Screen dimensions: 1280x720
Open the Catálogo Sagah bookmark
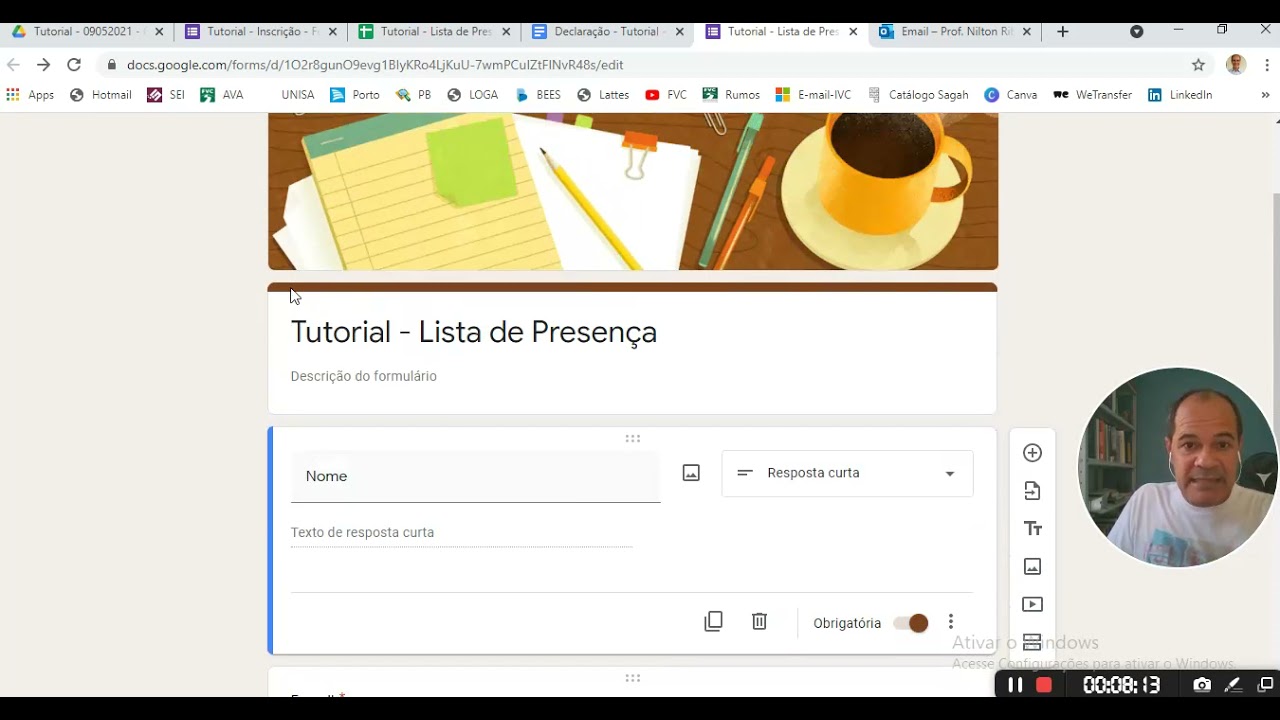918,95
